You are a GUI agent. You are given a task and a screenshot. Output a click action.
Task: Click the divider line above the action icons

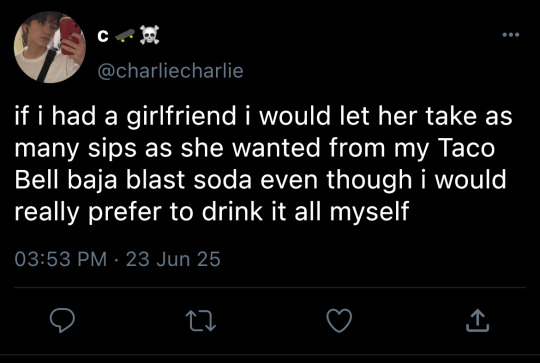click(270, 287)
